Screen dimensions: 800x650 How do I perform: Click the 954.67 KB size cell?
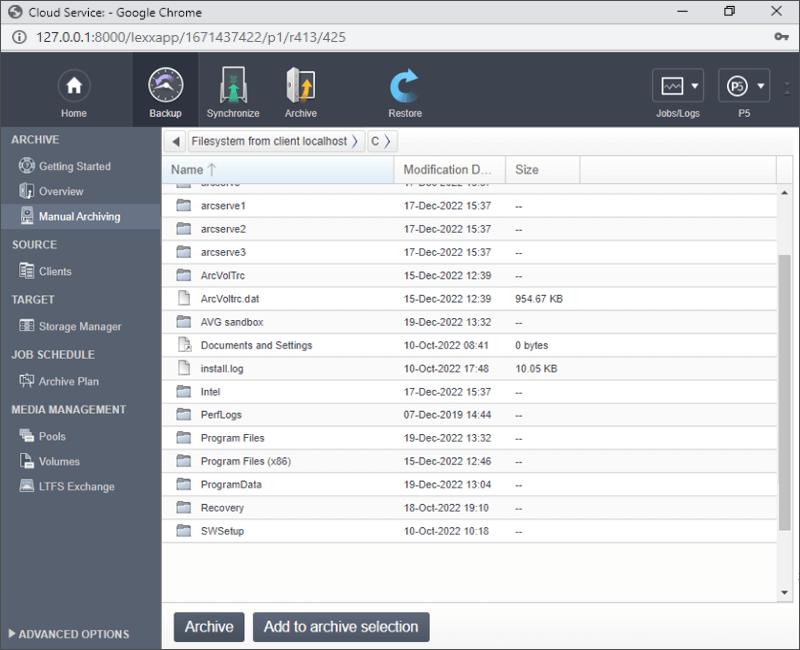tap(539, 299)
